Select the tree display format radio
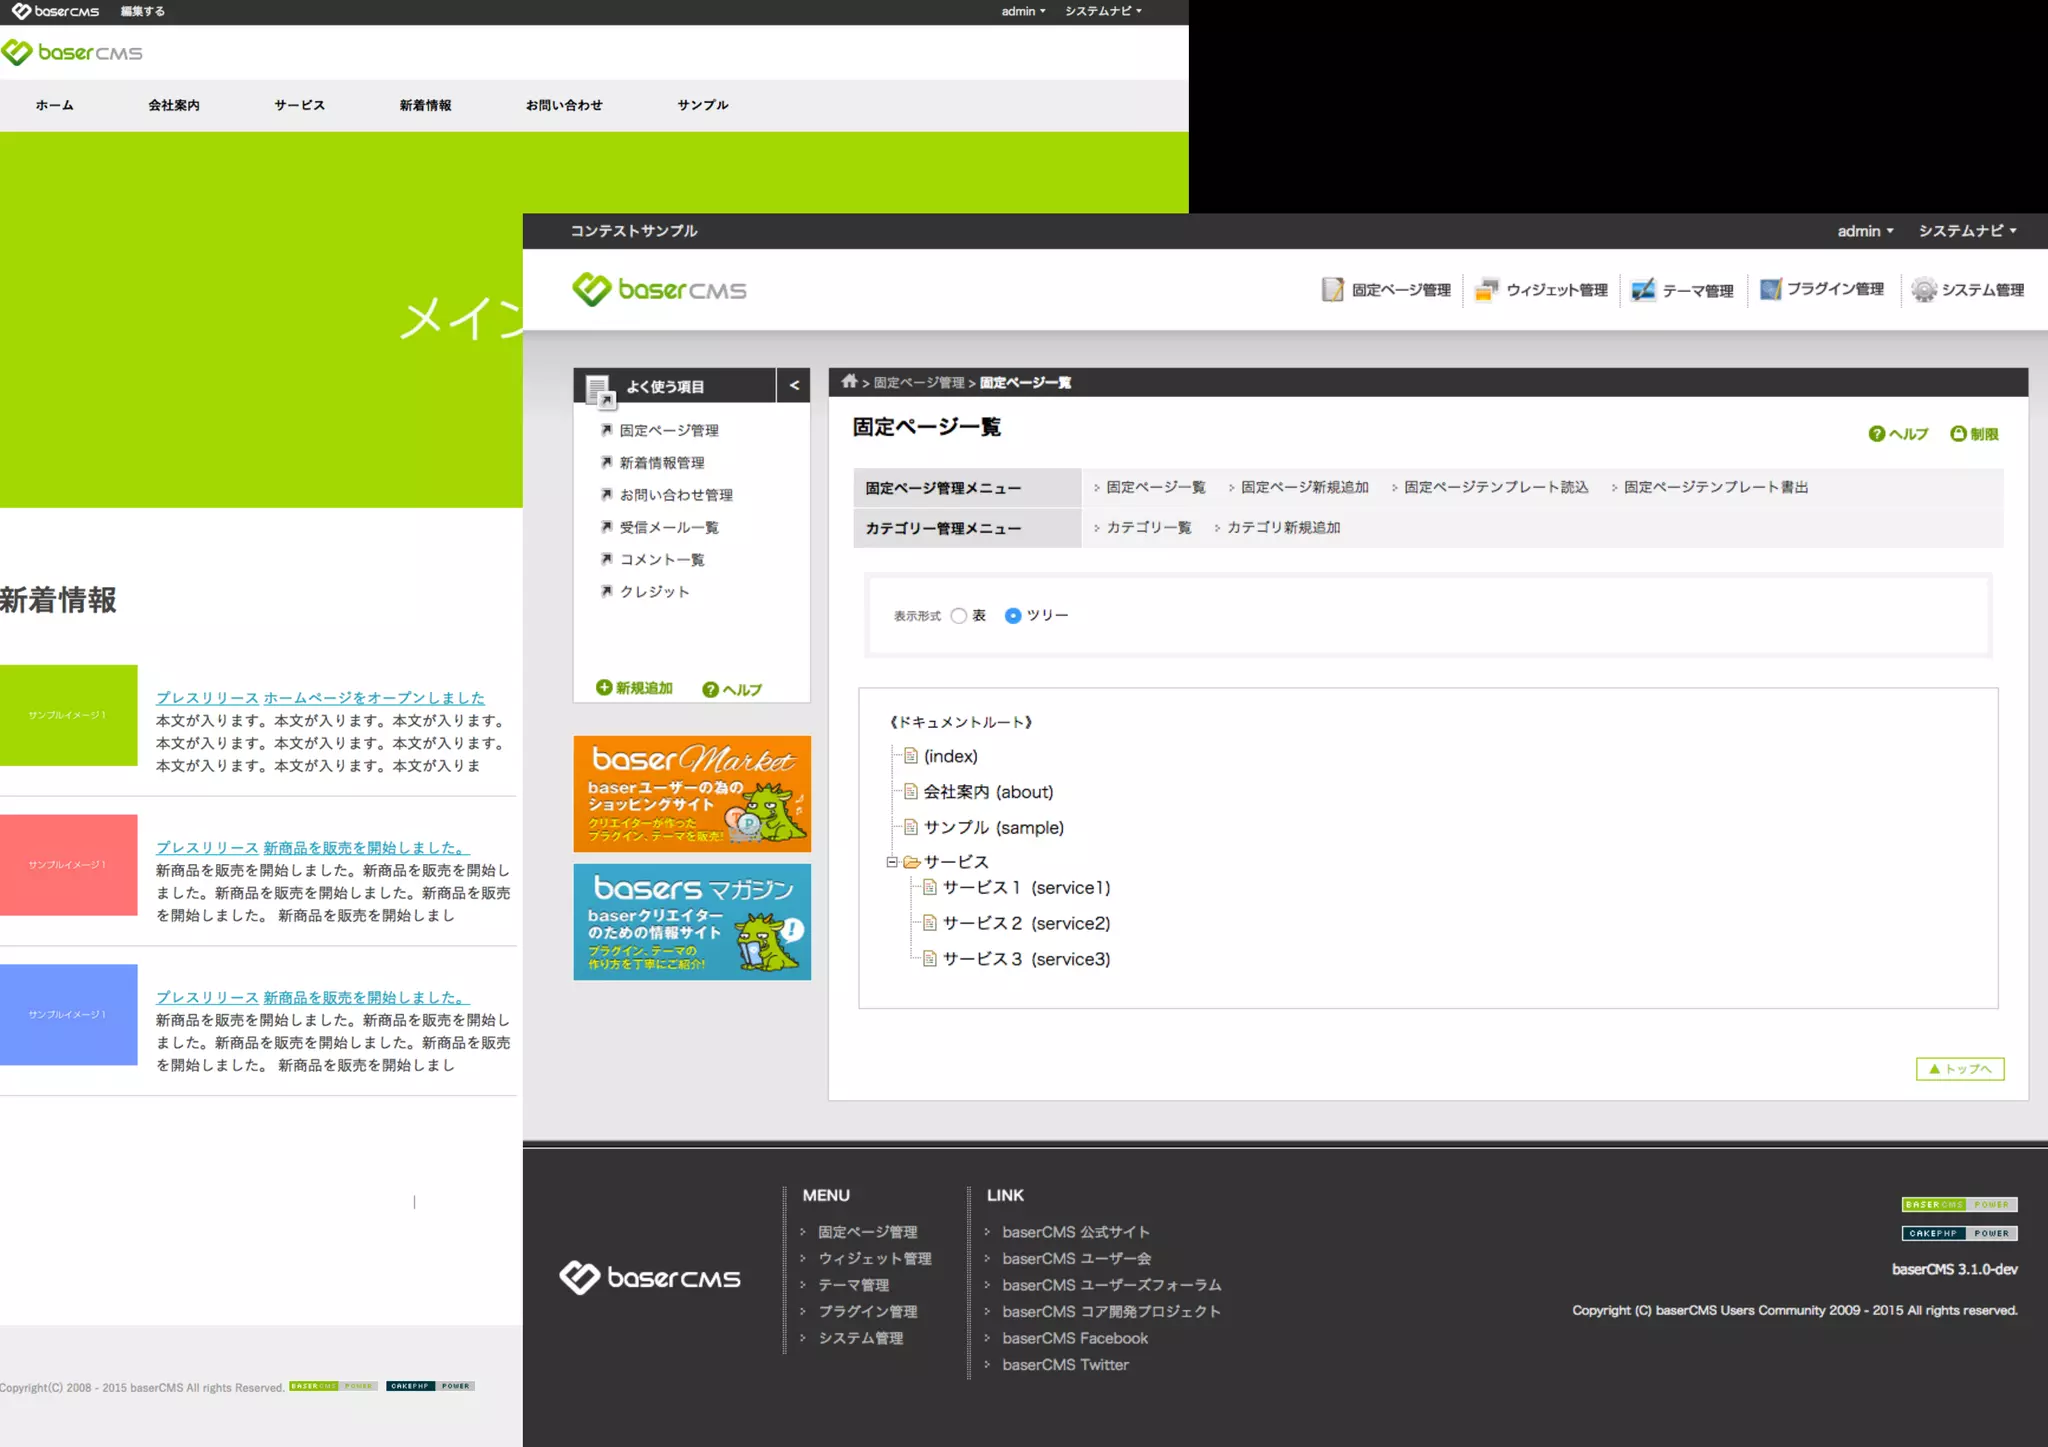2048x1447 pixels. tap(1013, 615)
